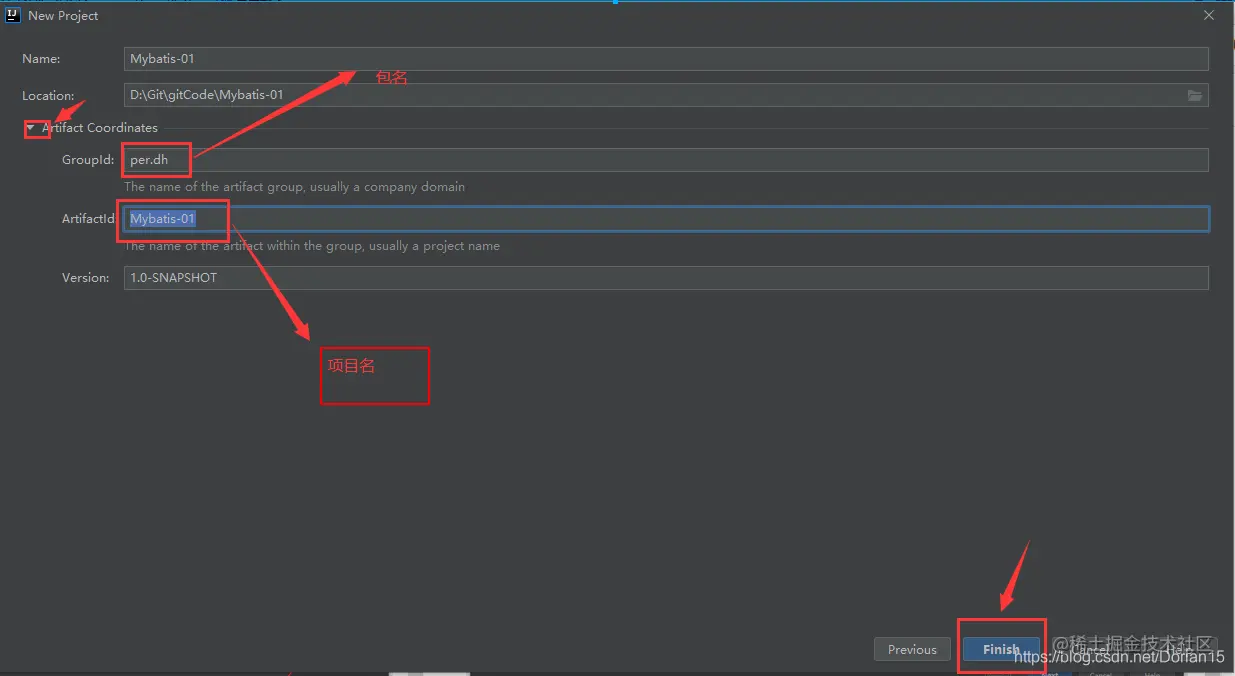Focus the Name field with Mybatis-01
The image size is (1235, 676).
(666, 59)
